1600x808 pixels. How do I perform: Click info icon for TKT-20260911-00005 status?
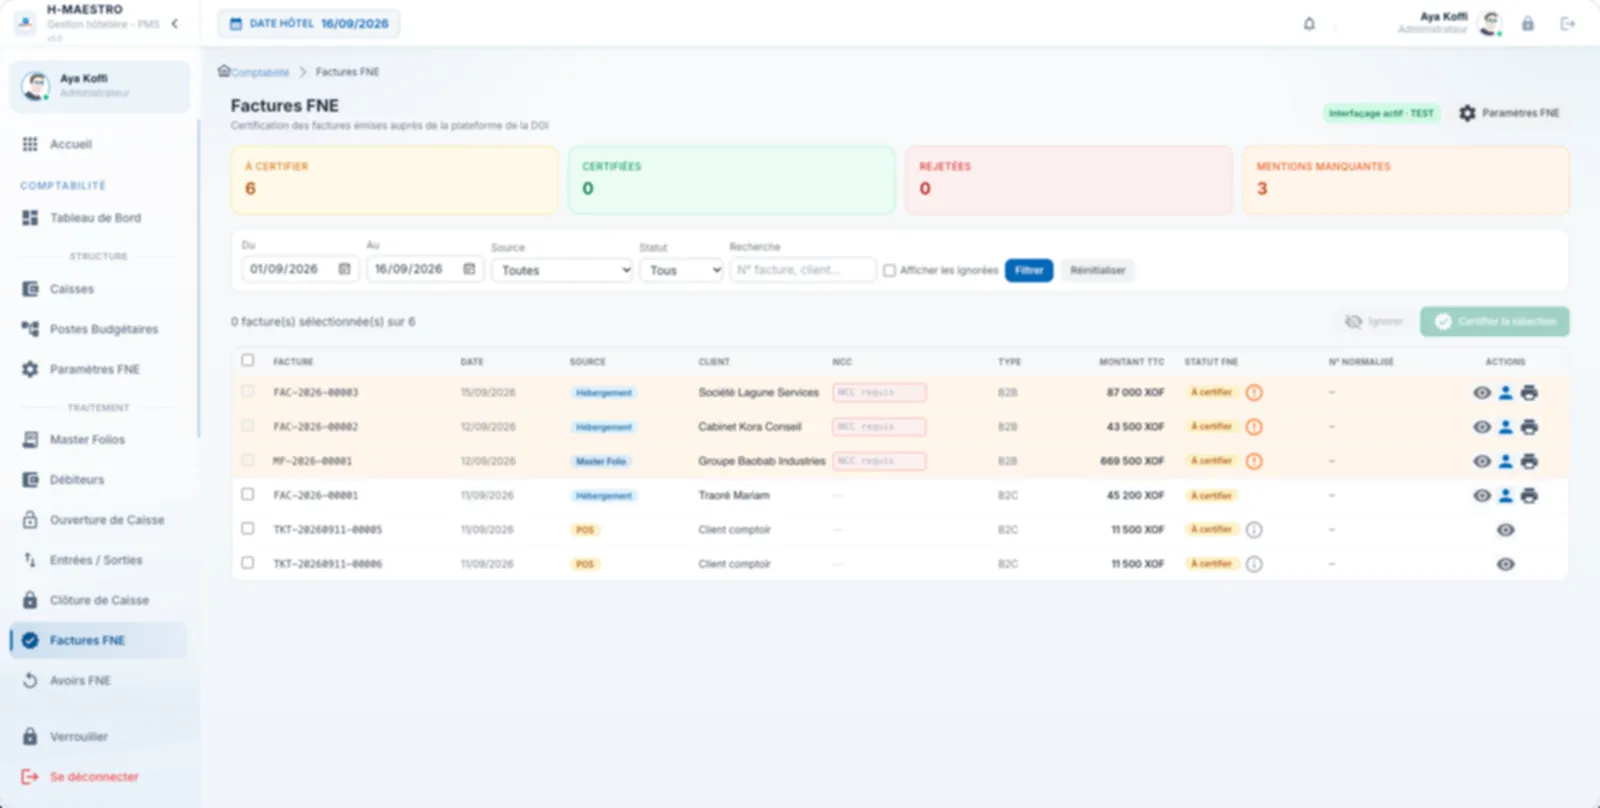tap(1254, 530)
